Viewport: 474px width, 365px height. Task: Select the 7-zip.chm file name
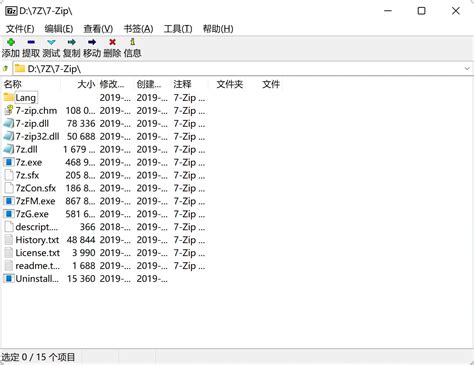(36, 111)
